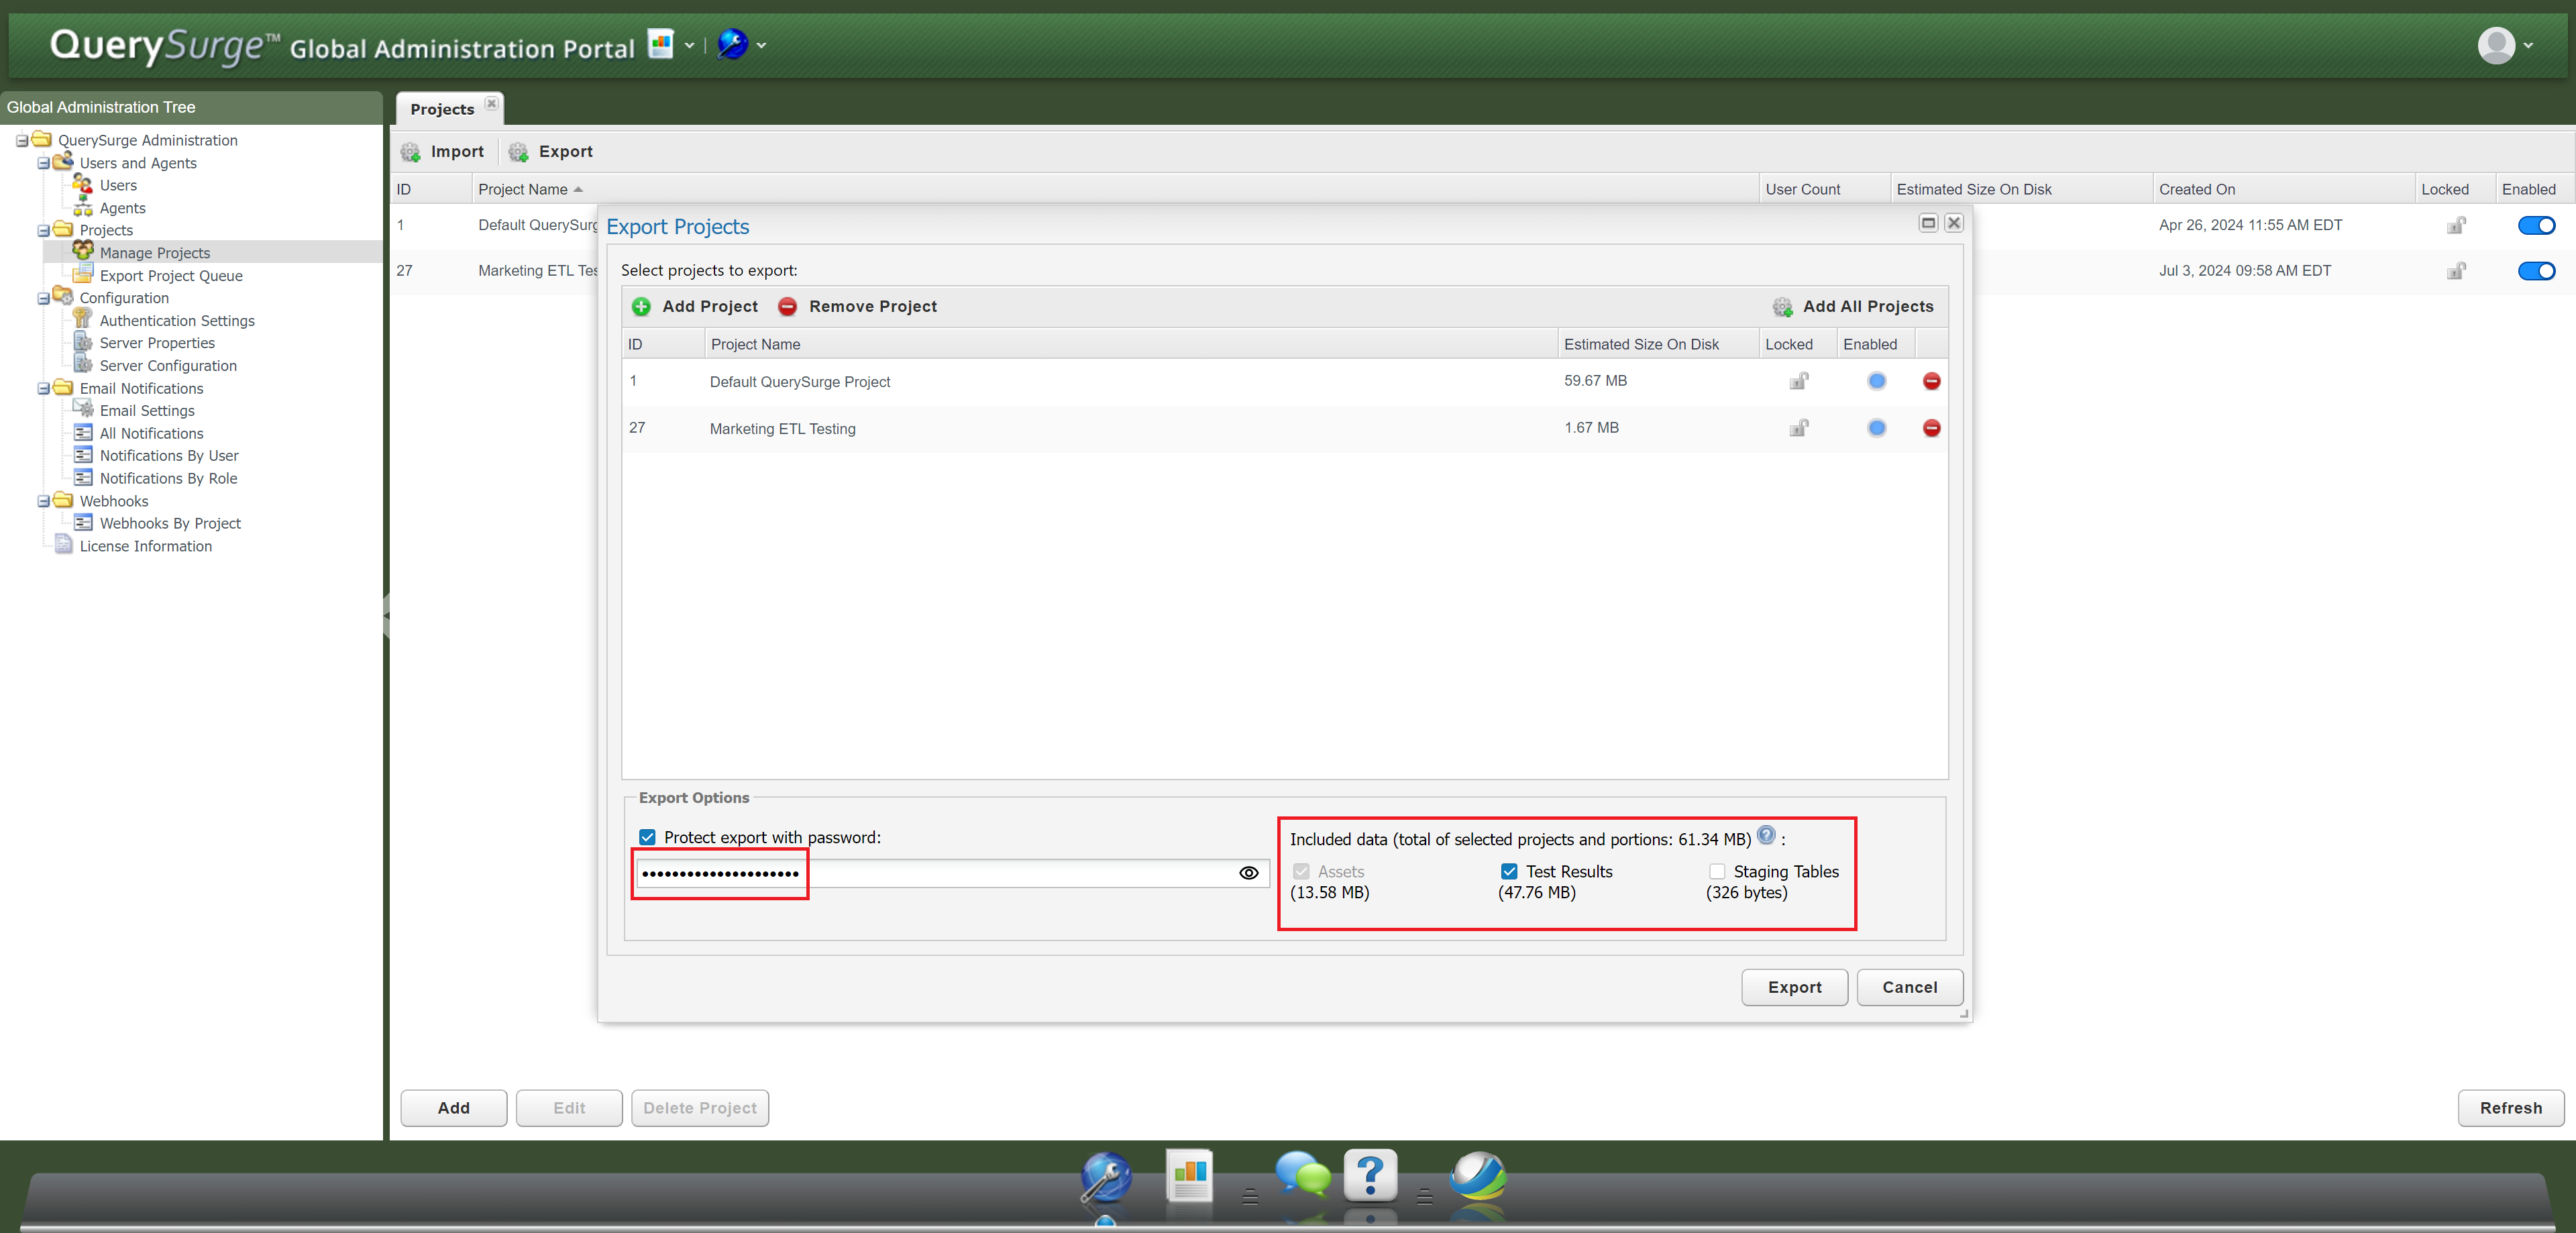
Task: Collapse the Email Notifications tree node
Action: point(44,389)
